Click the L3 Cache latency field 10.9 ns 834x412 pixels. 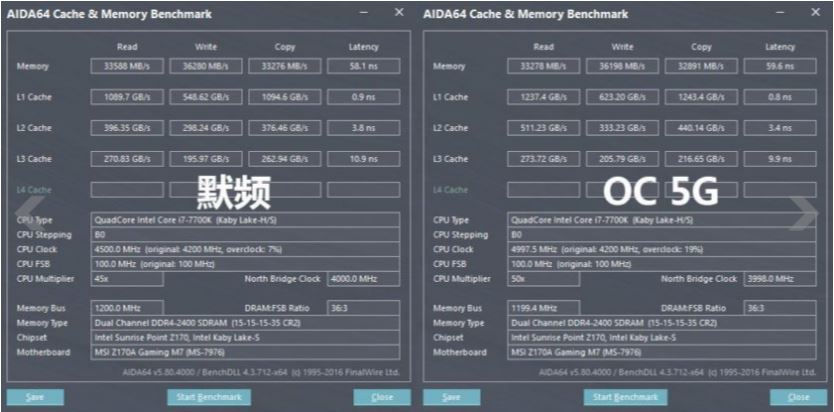pyautogui.click(x=363, y=159)
